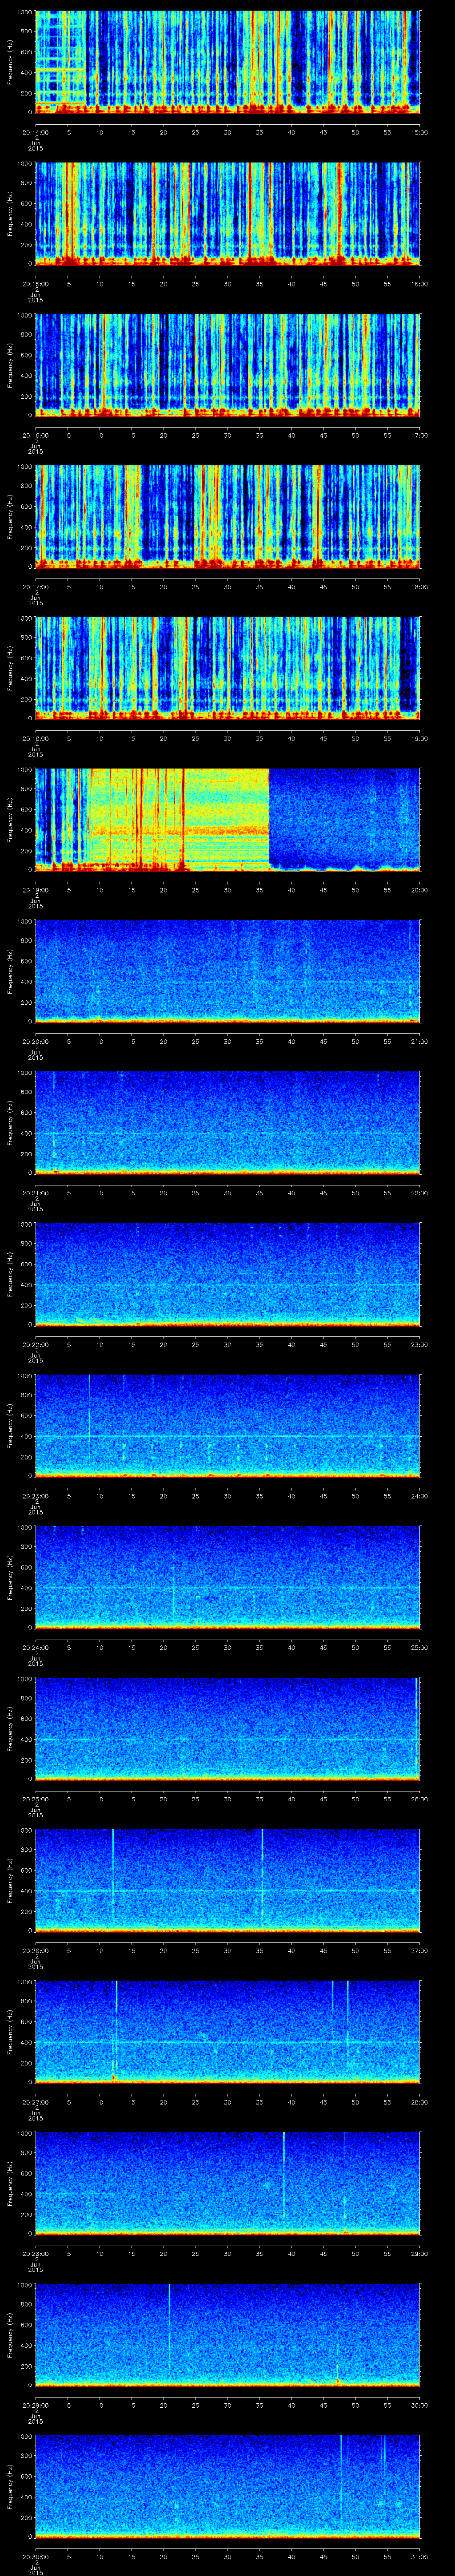The image size is (455, 2576).
Task: Select the spectrogram panel starting at 20:15:00
Action: click(x=228, y=214)
